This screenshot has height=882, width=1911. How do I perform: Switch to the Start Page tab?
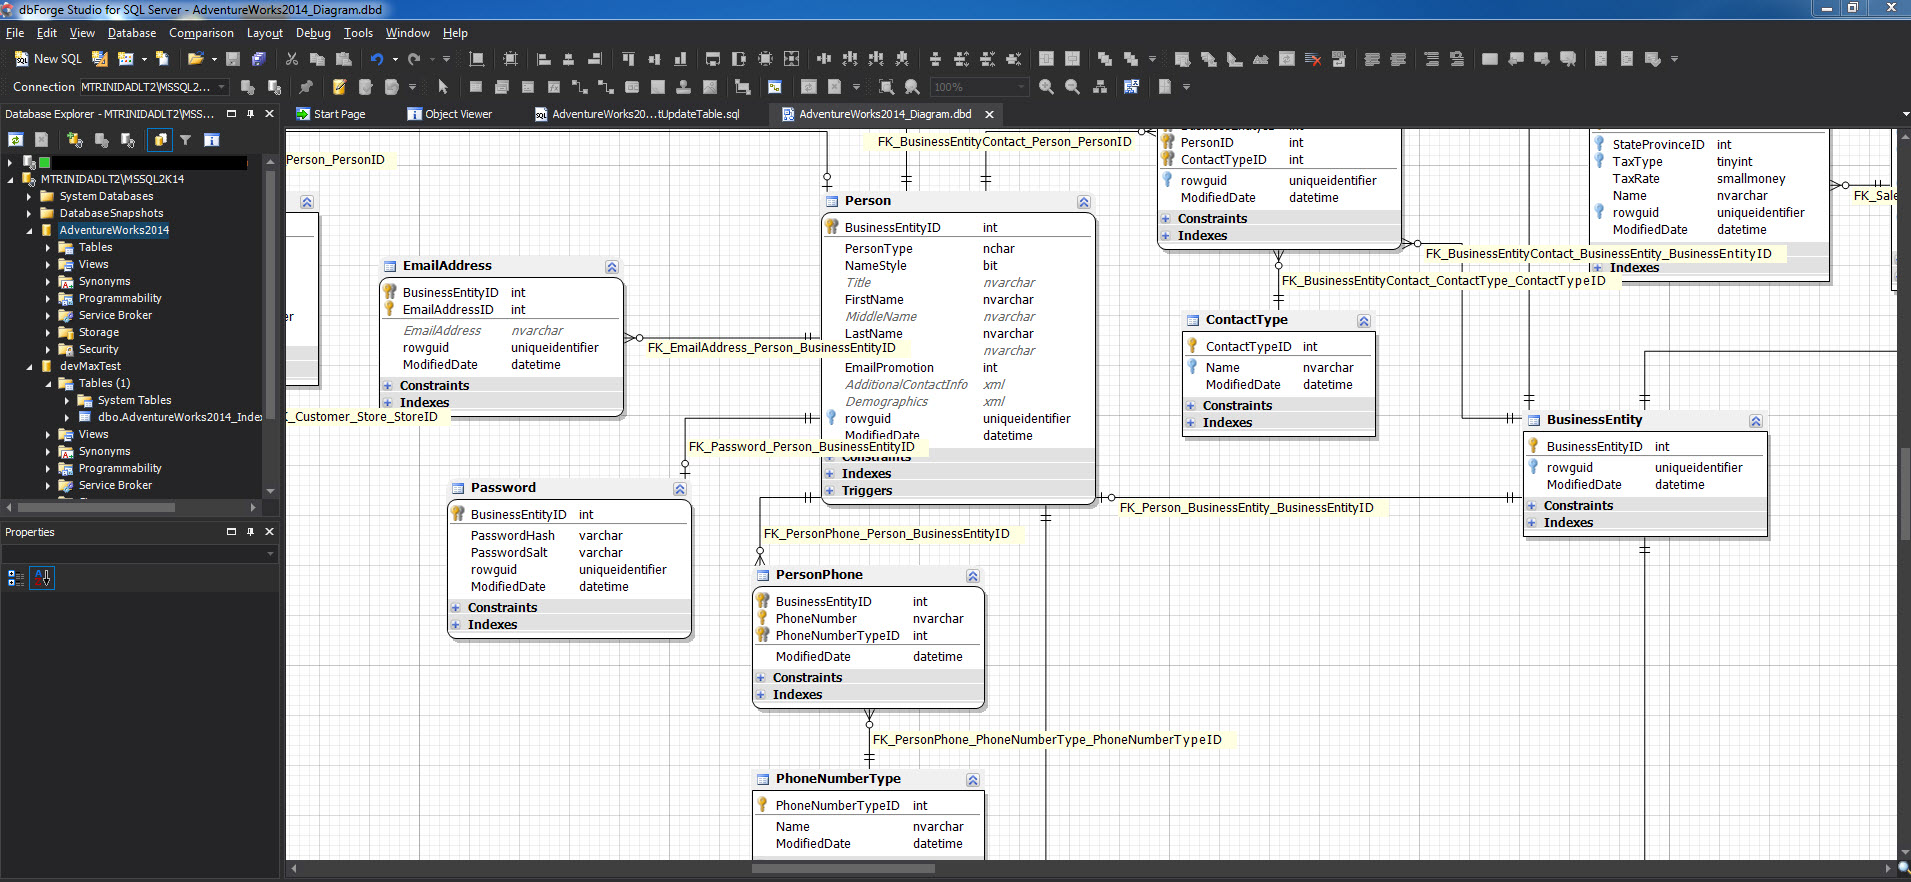(x=331, y=114)
